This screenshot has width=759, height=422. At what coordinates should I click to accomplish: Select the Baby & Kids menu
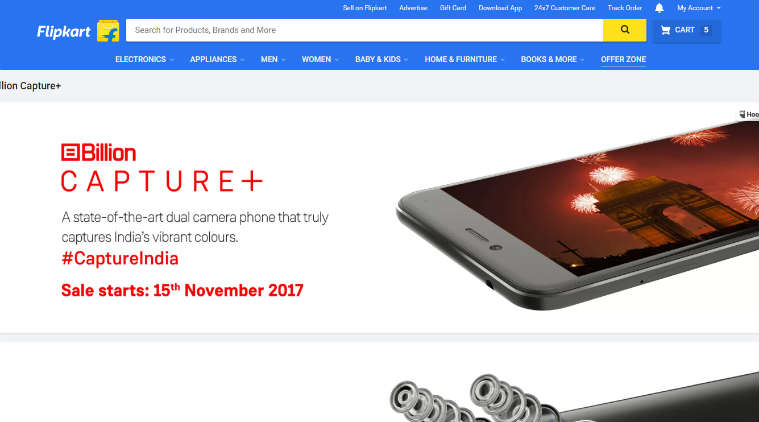coord(381,59)
